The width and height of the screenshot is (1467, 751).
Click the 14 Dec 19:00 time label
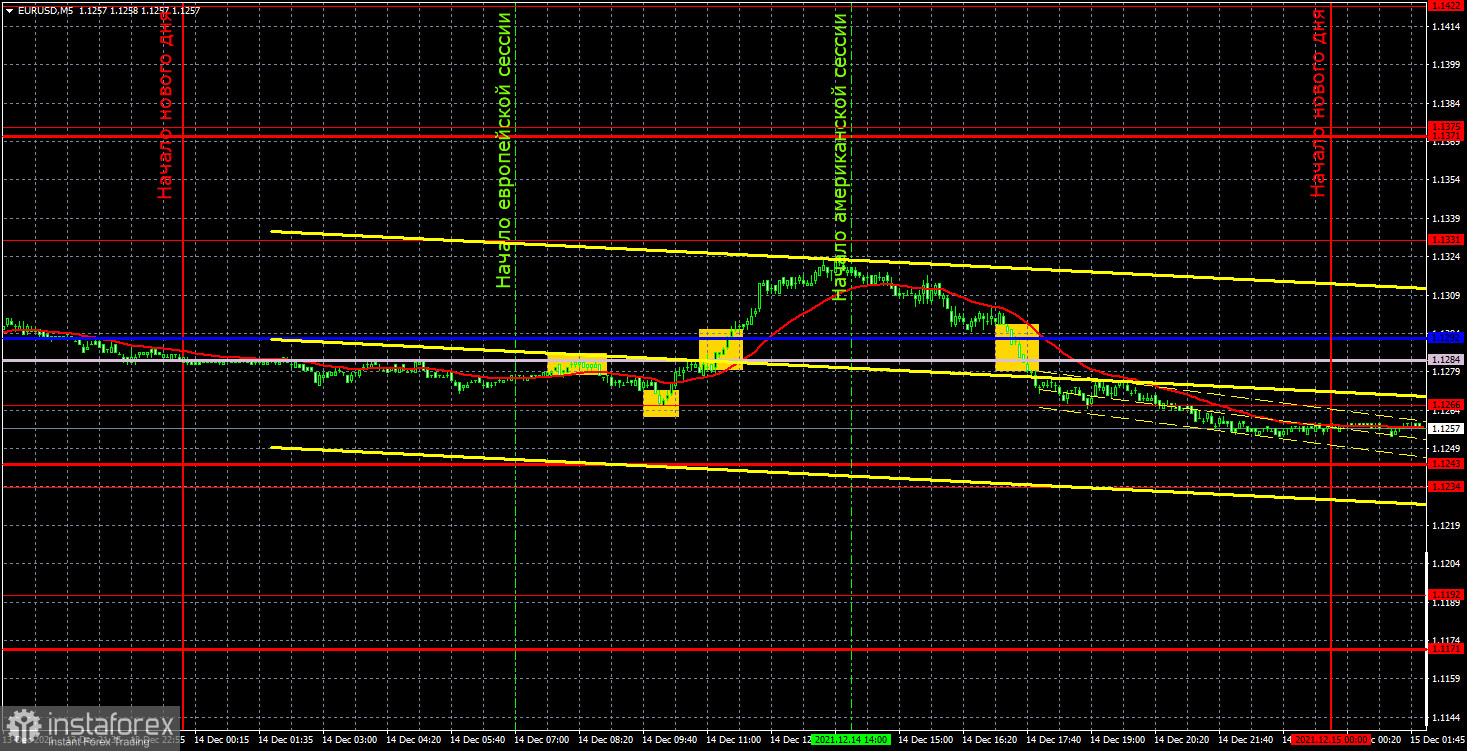[x=1119, y=740]
